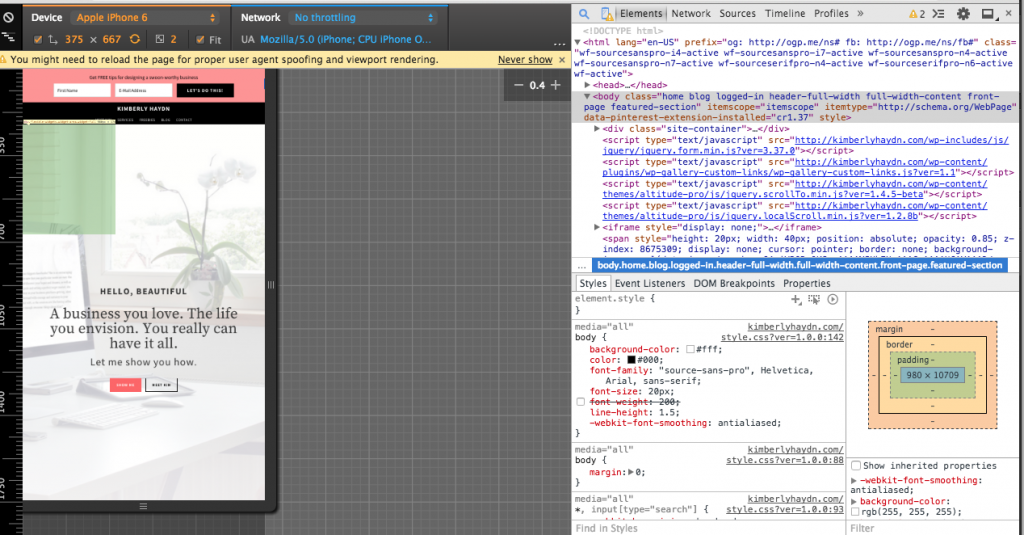Toggle the Fit checkbox

pyautogui.click(x=199, y=40)
